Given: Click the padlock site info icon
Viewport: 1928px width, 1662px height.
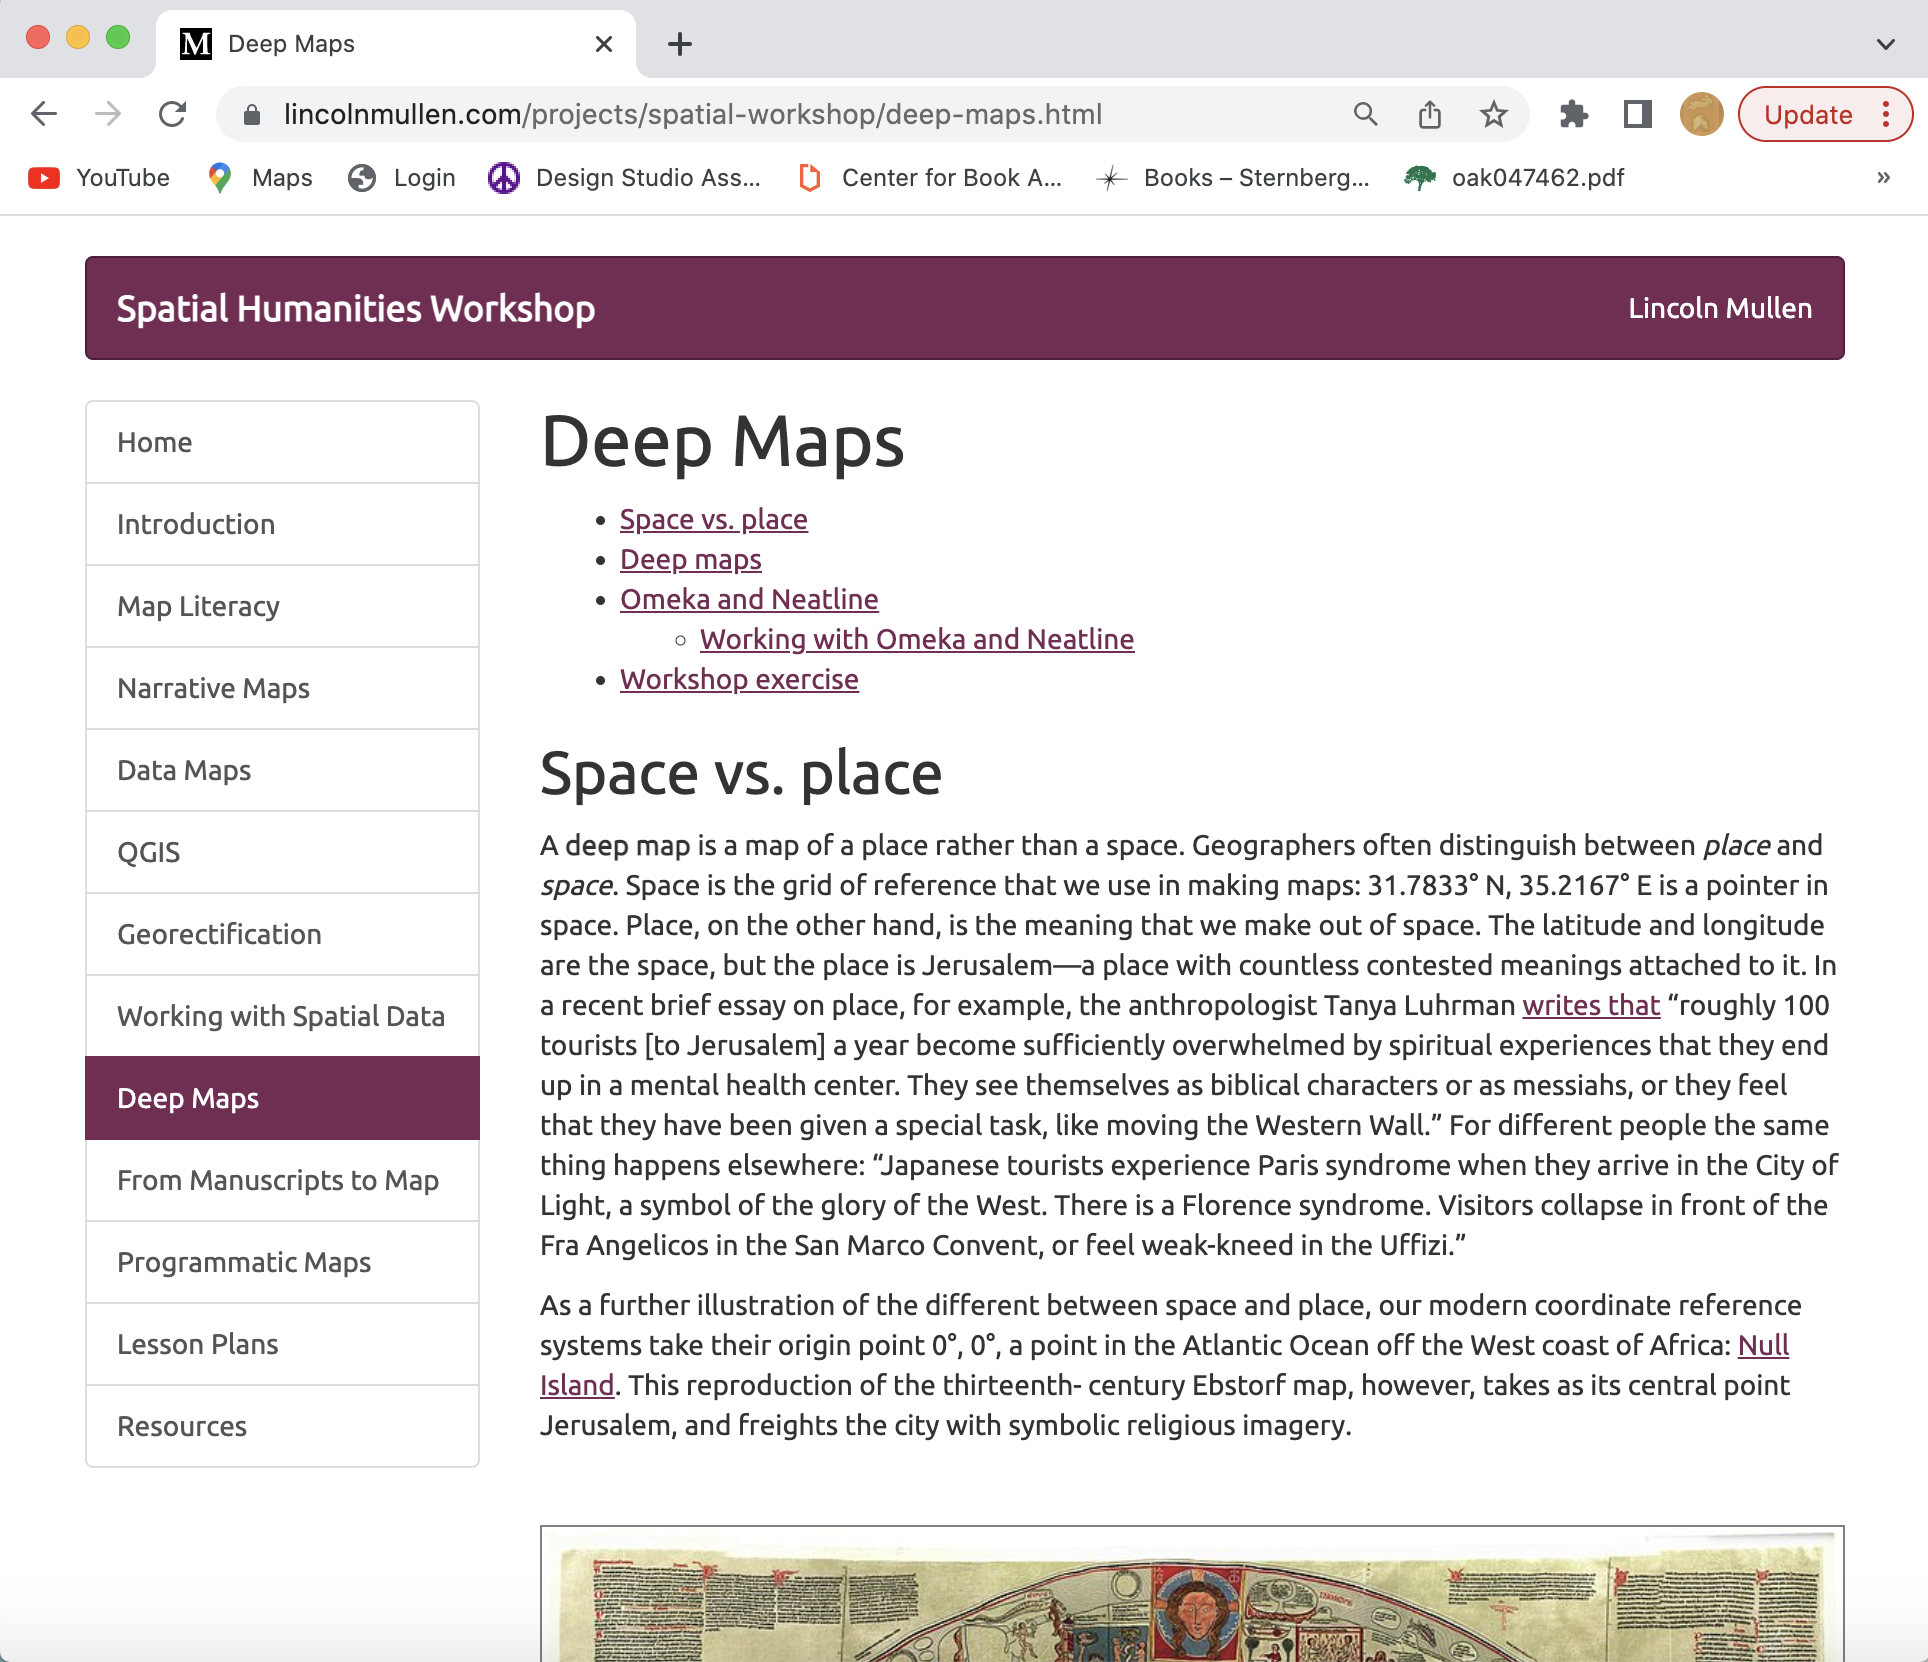Looking at the screenshot, I should click(x=252, y=115).
